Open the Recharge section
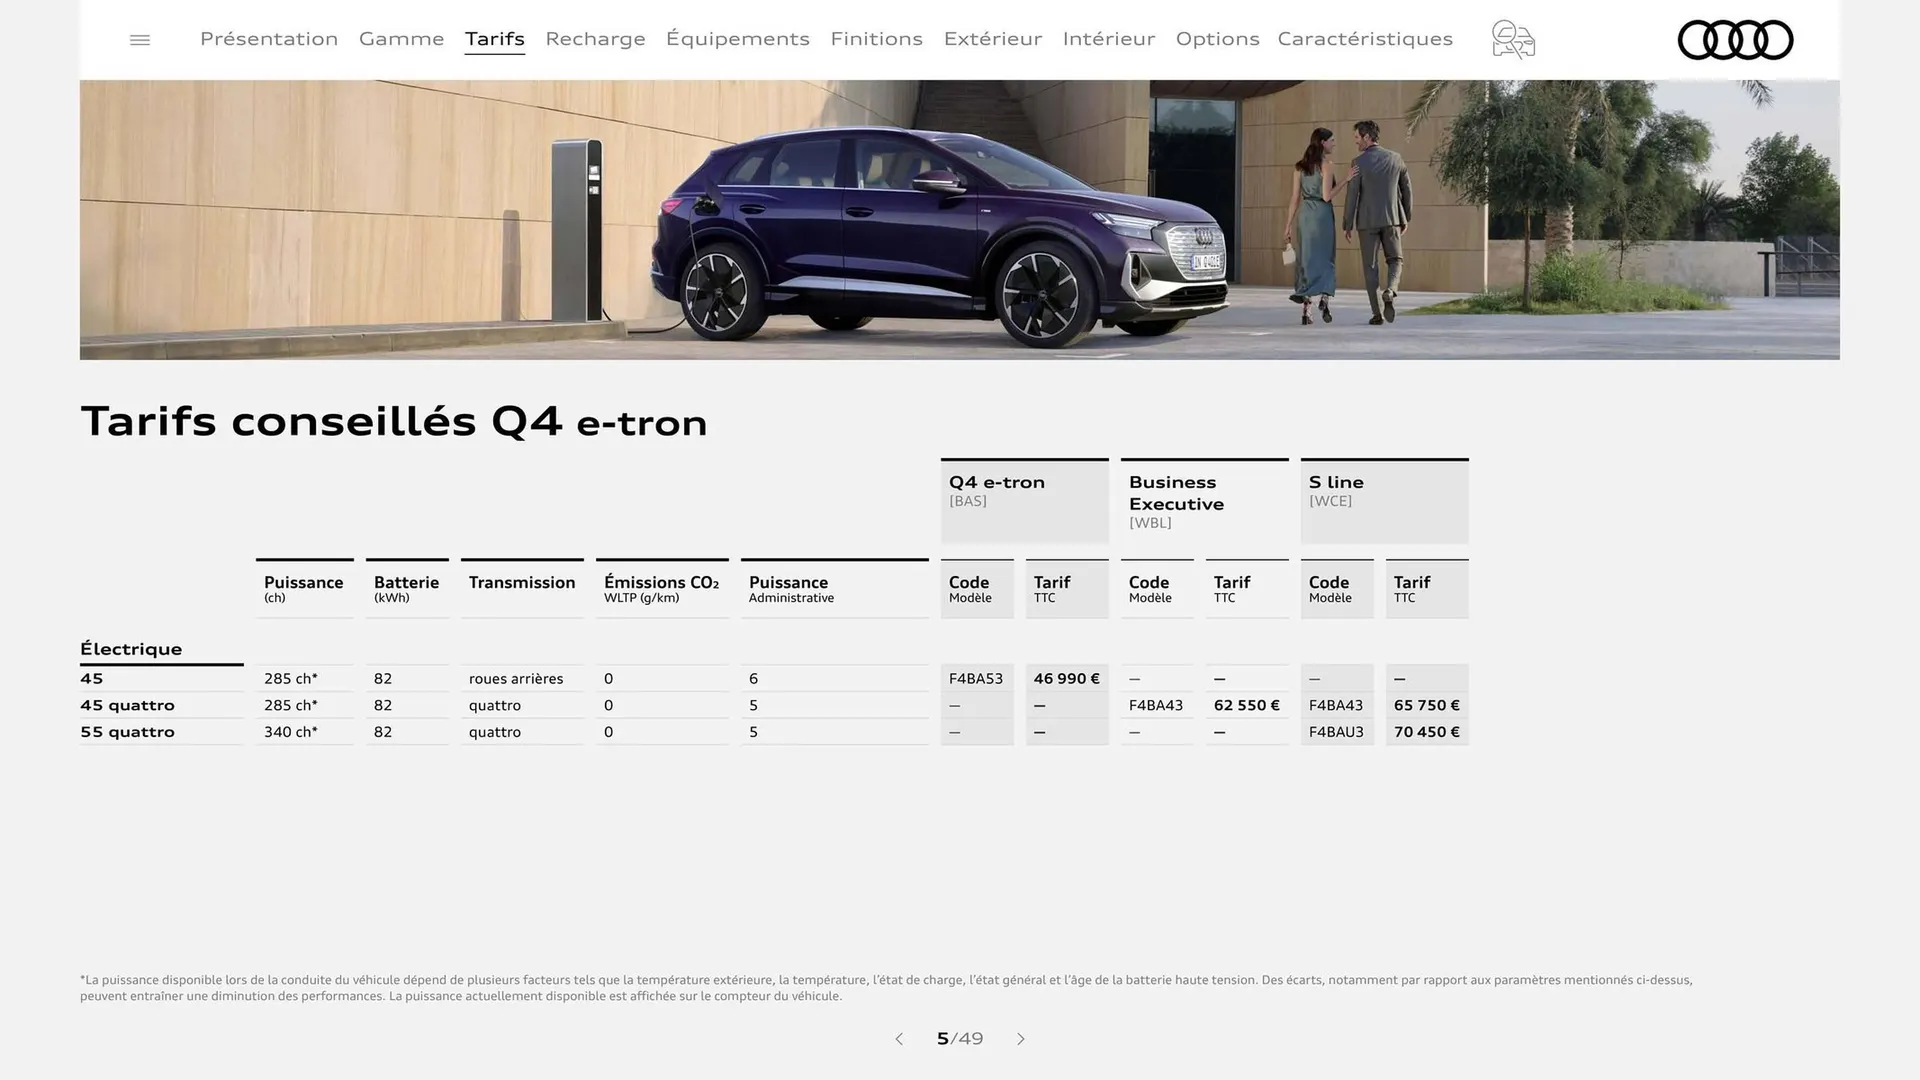1920x1080 pixels. pyautogui.click(x=595, y=39)
